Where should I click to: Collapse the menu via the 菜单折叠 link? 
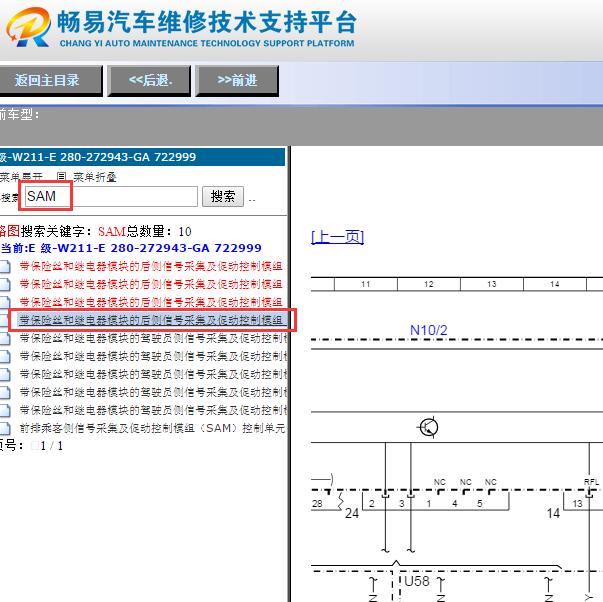point(95,177)
